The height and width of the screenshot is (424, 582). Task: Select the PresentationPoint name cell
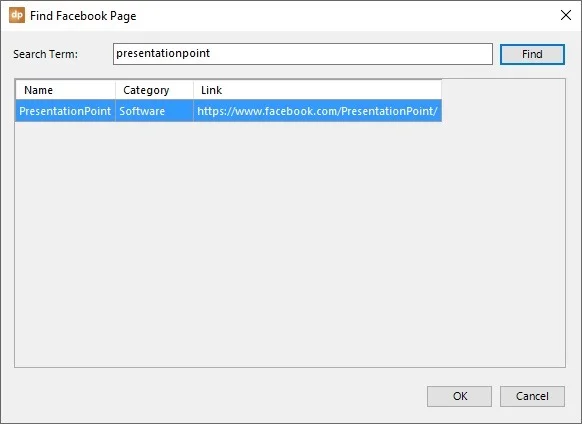click(x=65, y=111)
